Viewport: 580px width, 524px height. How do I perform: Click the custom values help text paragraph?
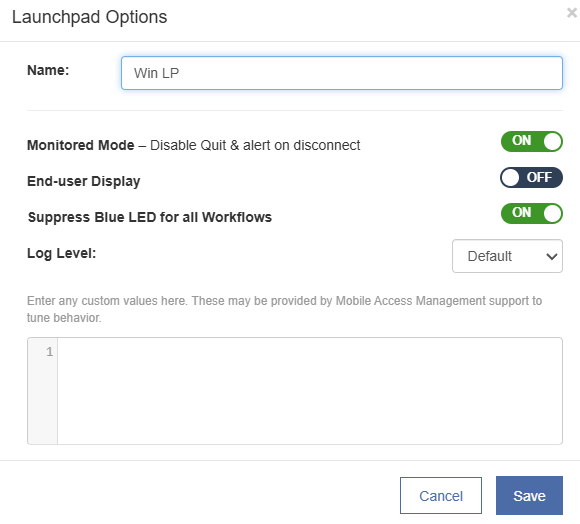[284, 309]
